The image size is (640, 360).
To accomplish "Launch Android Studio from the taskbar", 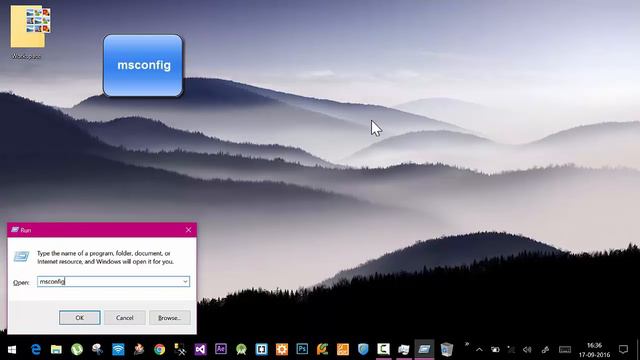I will (x=241, y=349).
